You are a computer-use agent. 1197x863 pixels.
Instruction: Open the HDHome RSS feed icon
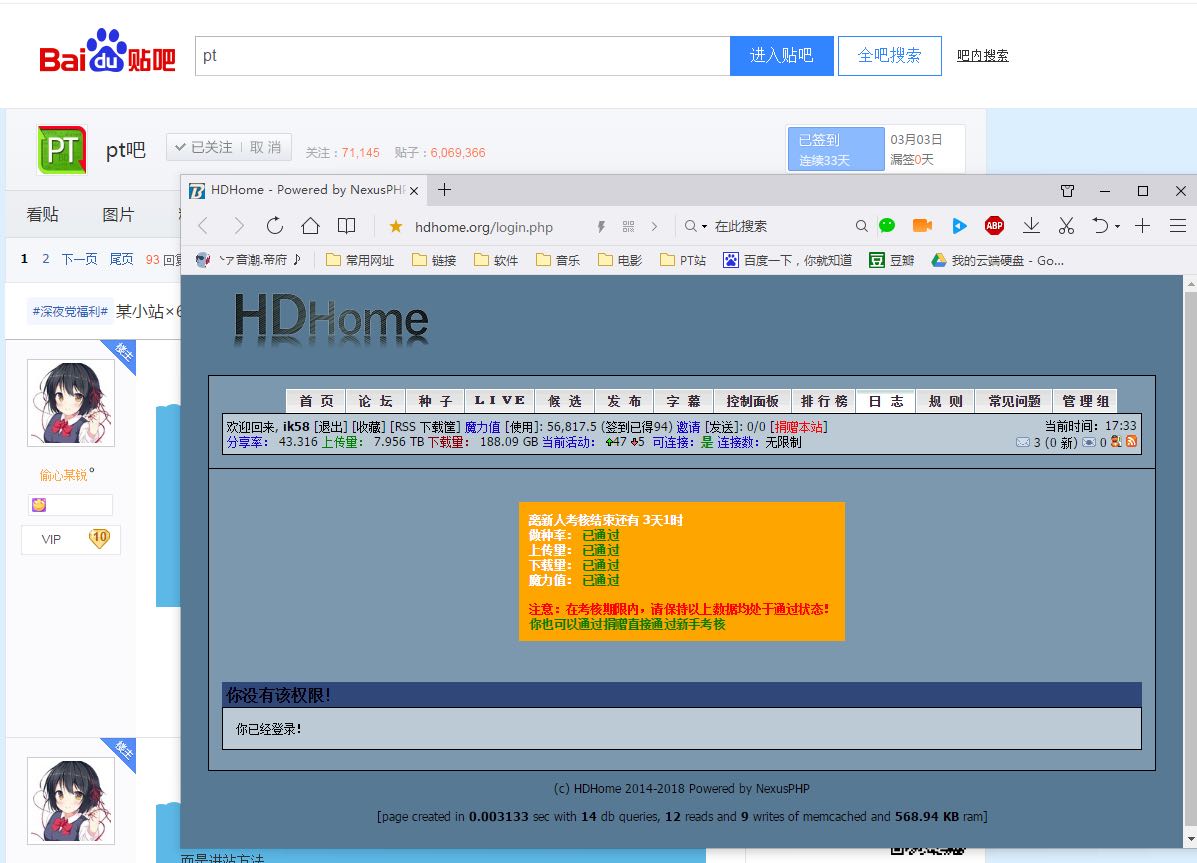pyautogui.click(x=1131, y=441)
